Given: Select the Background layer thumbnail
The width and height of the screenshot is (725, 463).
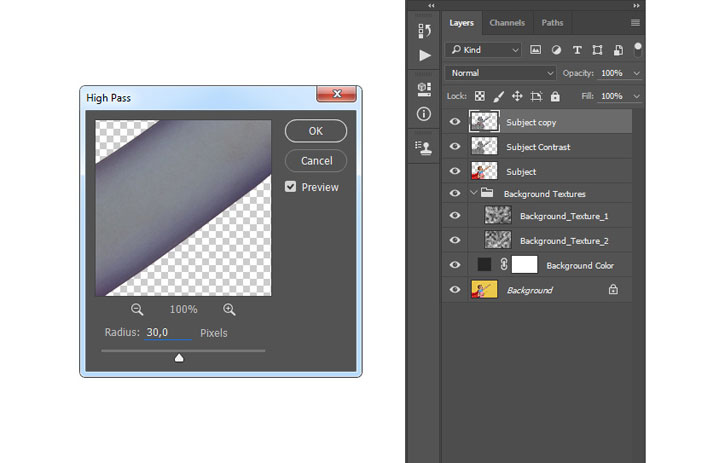Looking at the screenshot, I should [x=484, y=290].
